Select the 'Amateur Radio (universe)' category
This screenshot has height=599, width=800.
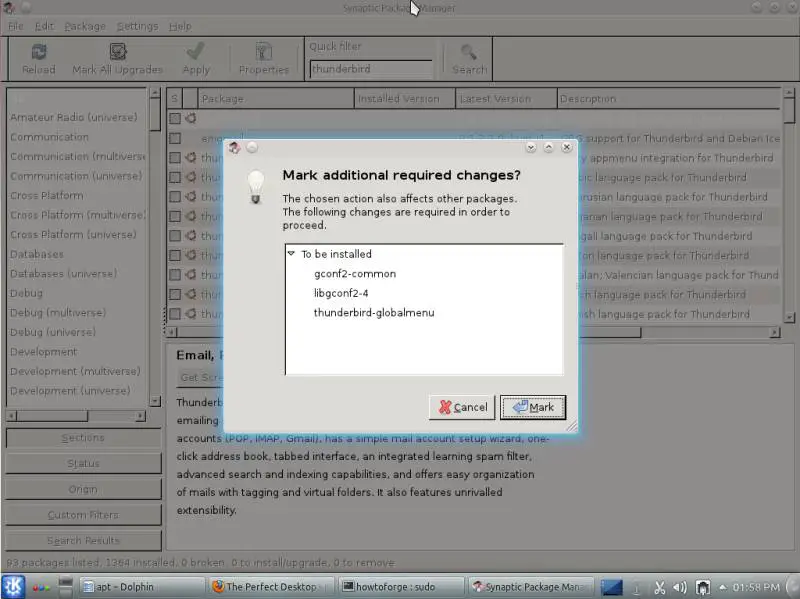coord(74,117)
